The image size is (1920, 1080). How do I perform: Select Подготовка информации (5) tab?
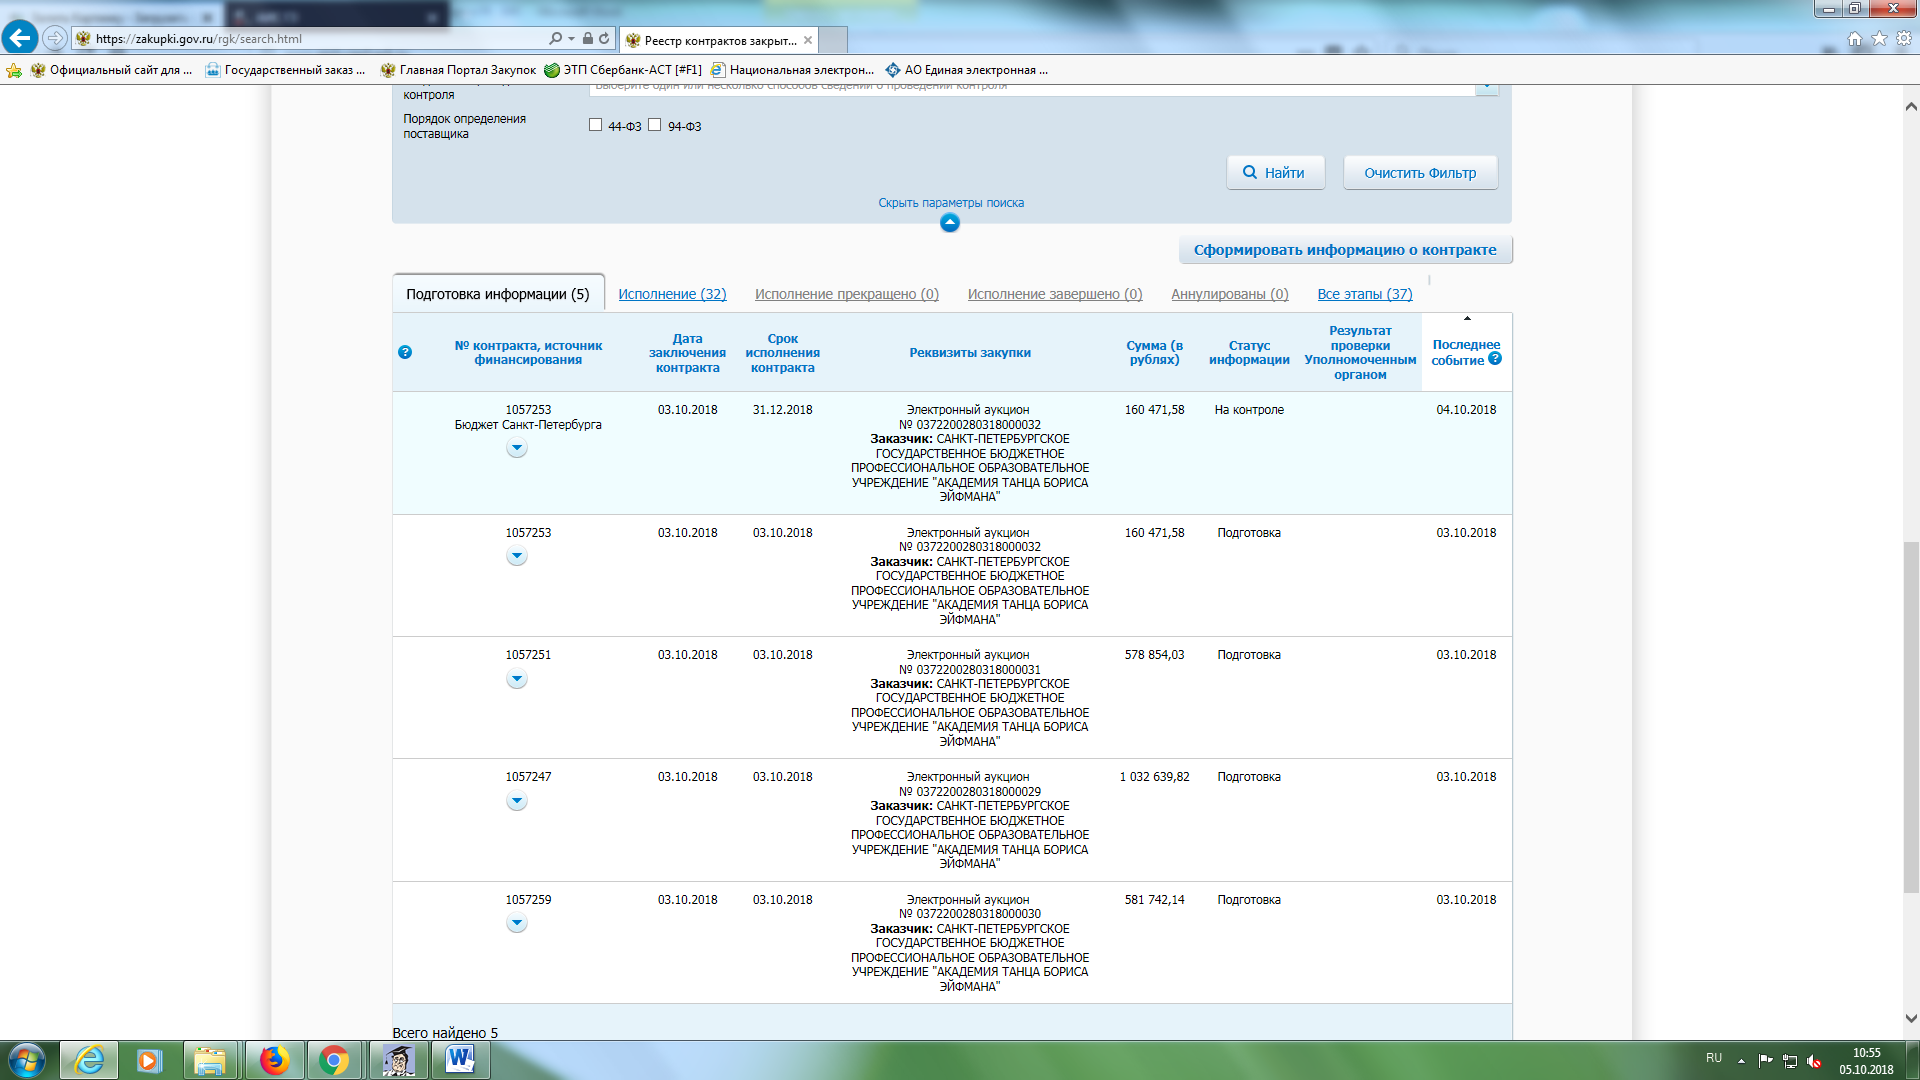[x=498, y=294]
